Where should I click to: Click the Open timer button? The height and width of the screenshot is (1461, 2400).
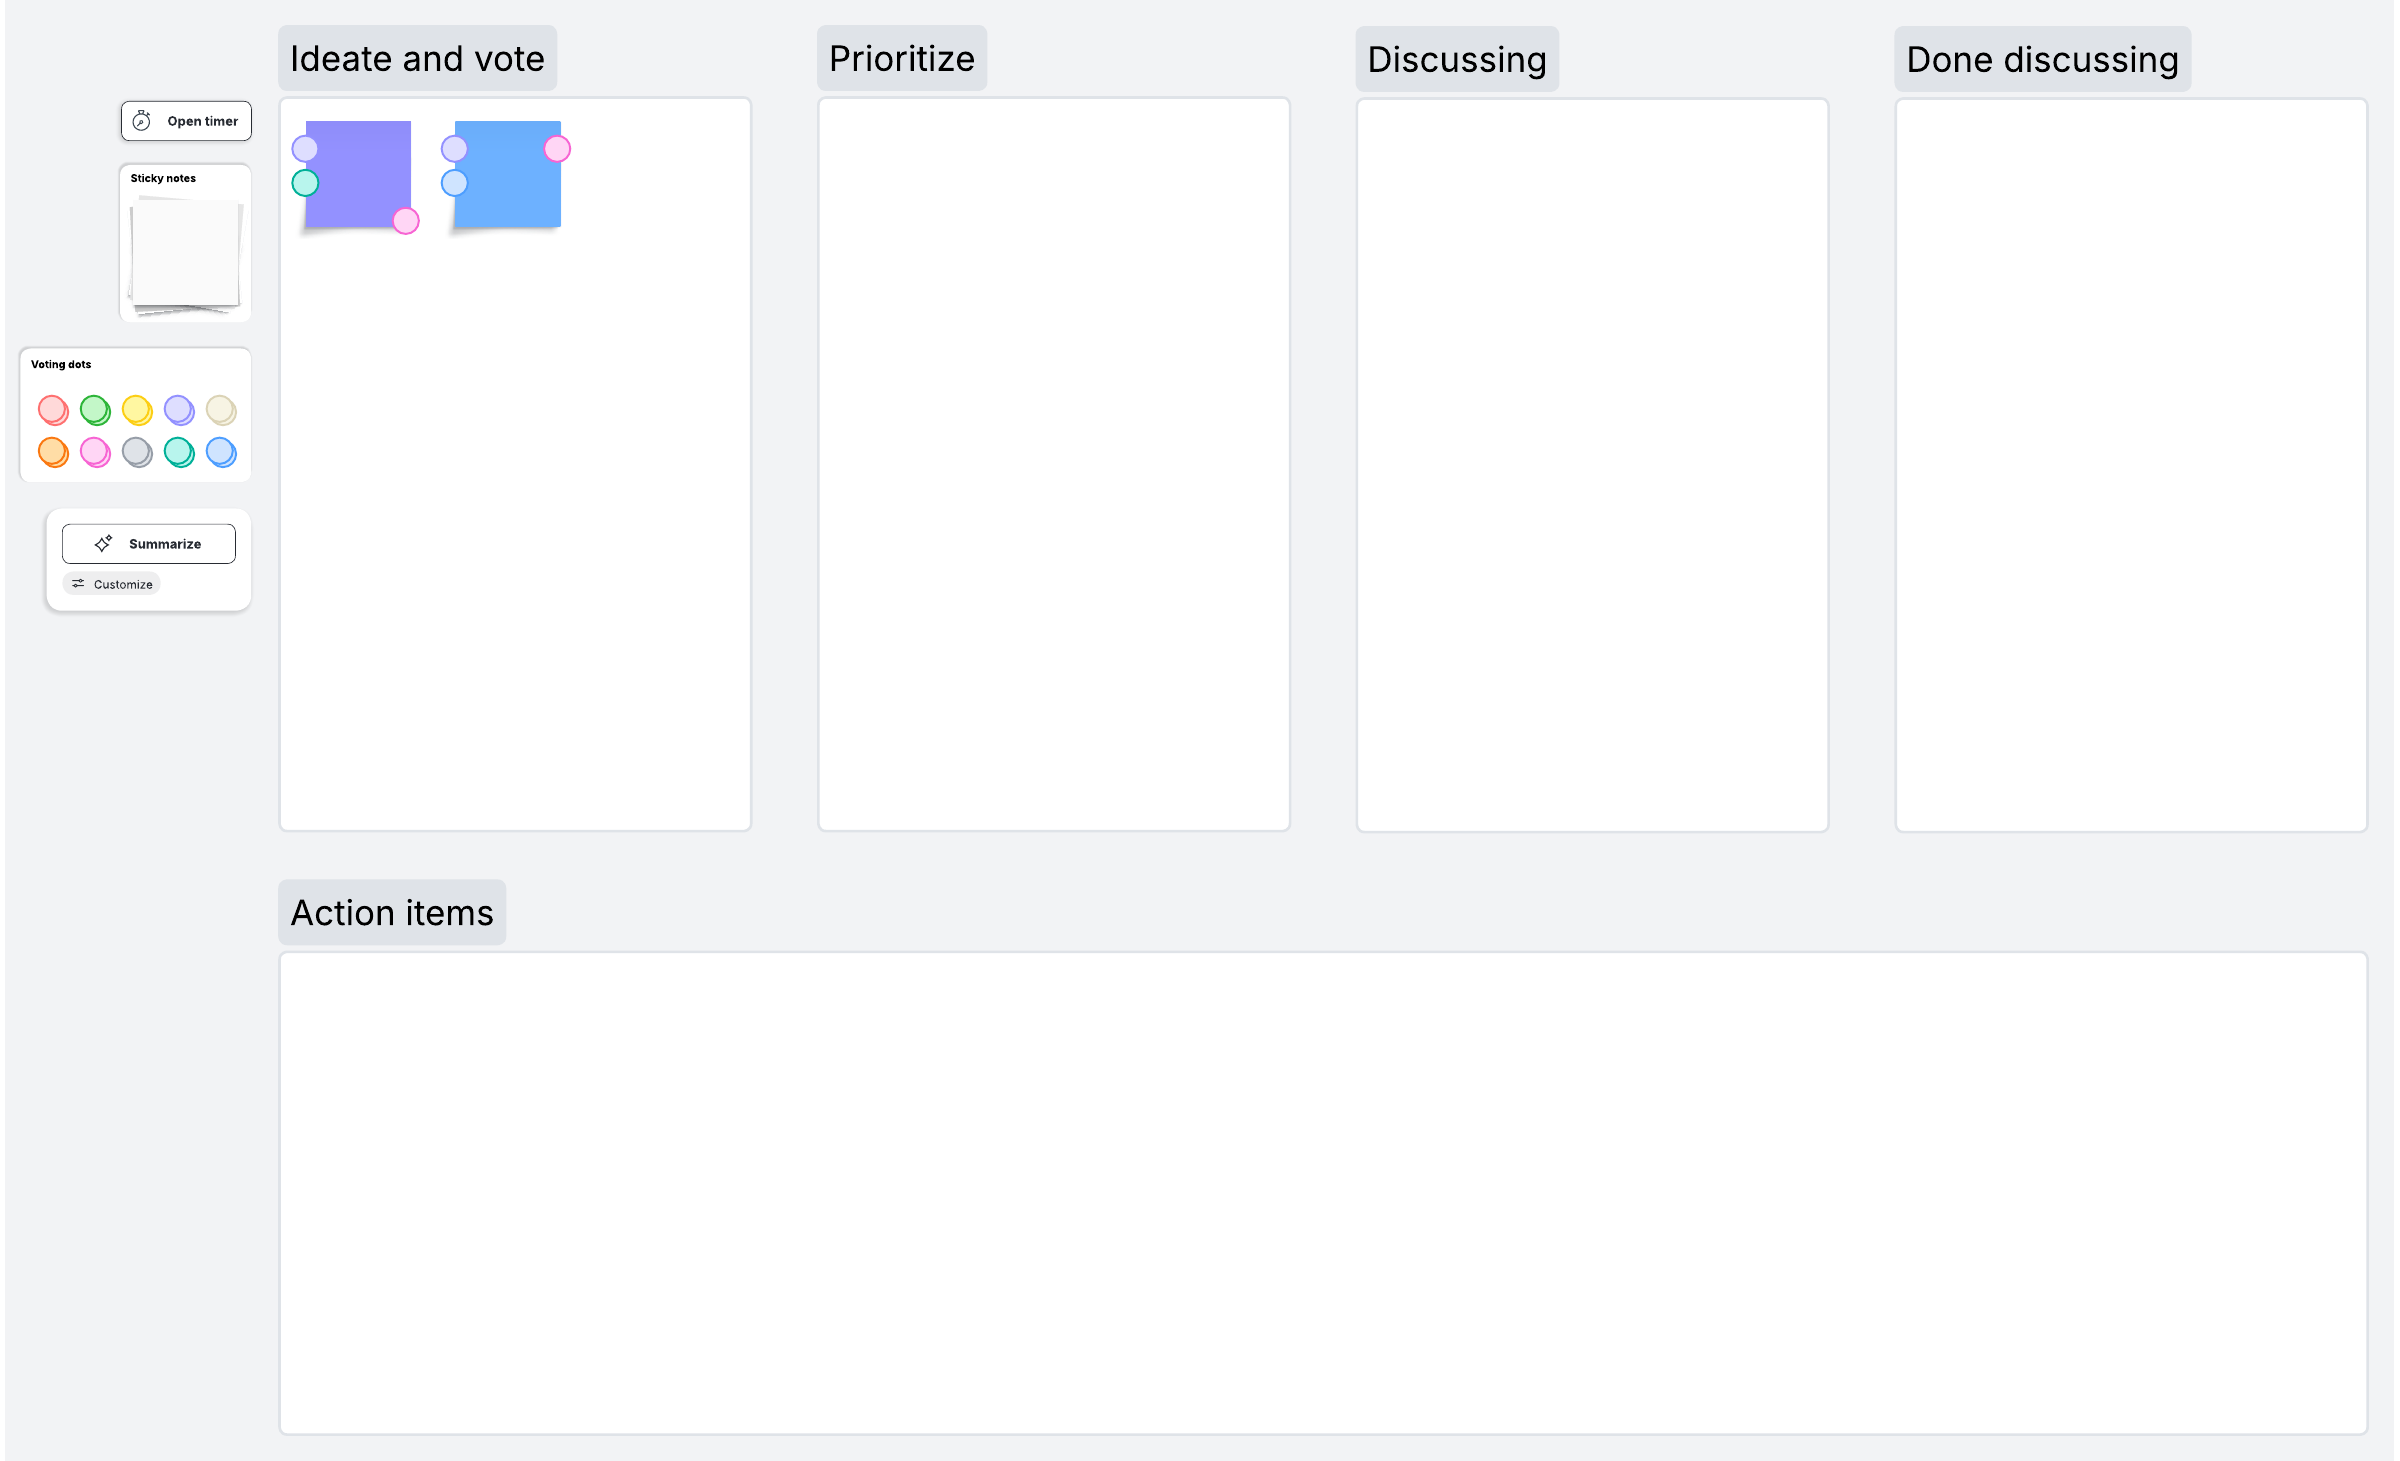click(186, 121)
